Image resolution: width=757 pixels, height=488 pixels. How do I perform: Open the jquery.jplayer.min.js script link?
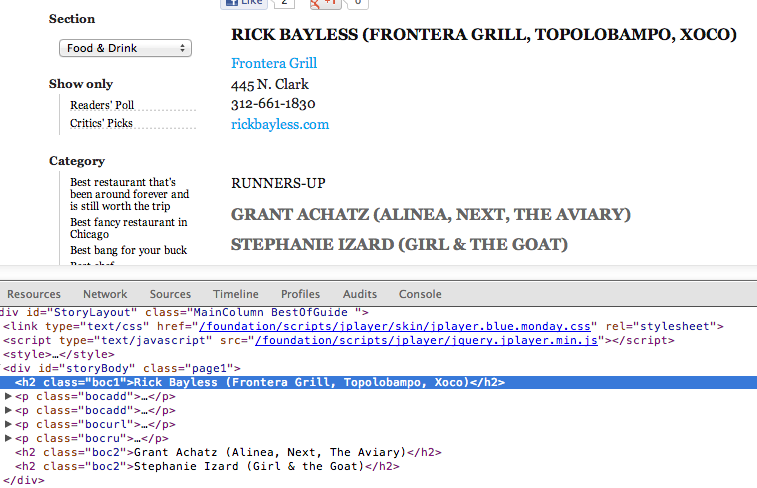(426, 340)
